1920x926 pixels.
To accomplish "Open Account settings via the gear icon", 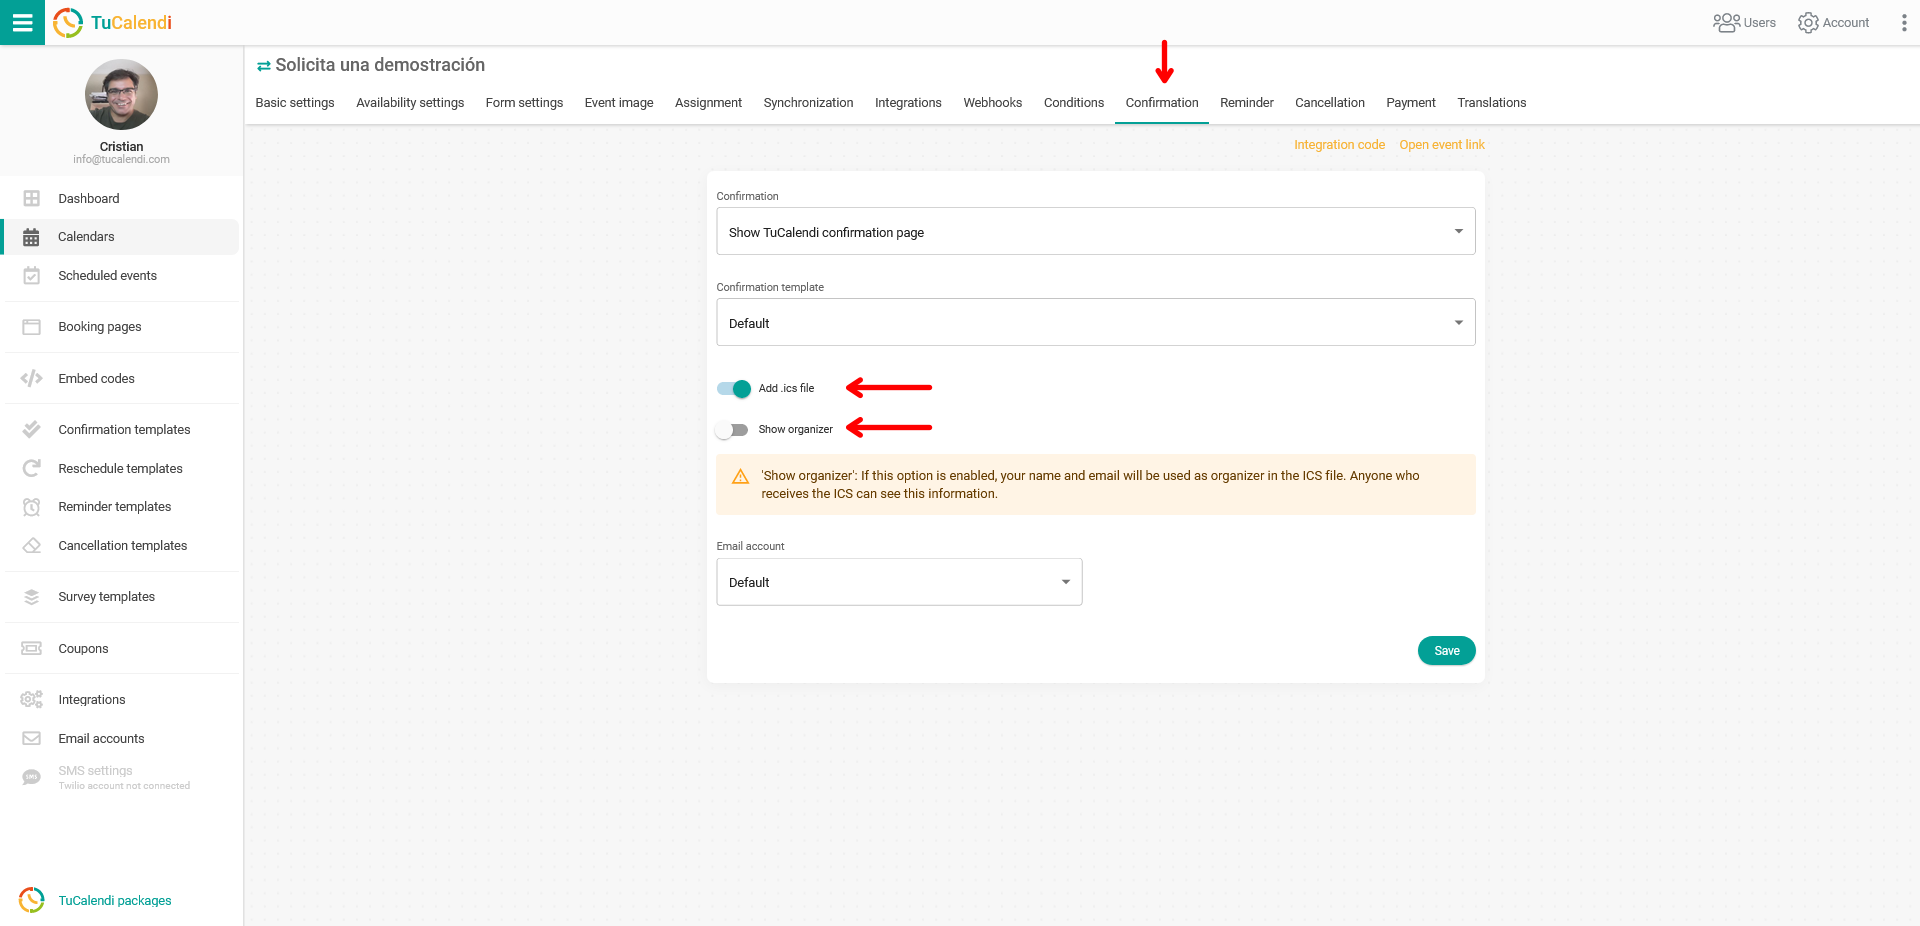I will (1809, 22).
